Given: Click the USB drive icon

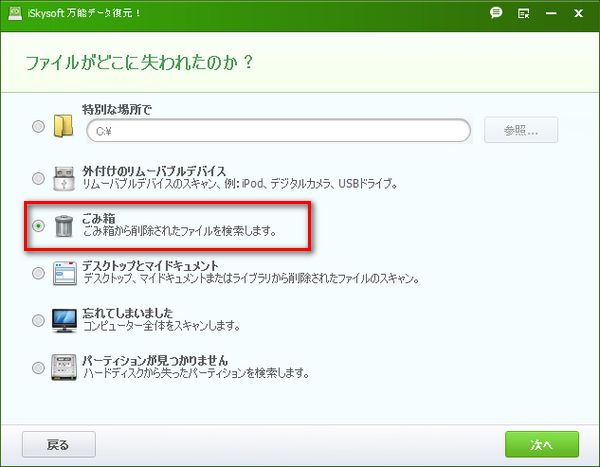Looking at the screenshot, I should 64,178.
